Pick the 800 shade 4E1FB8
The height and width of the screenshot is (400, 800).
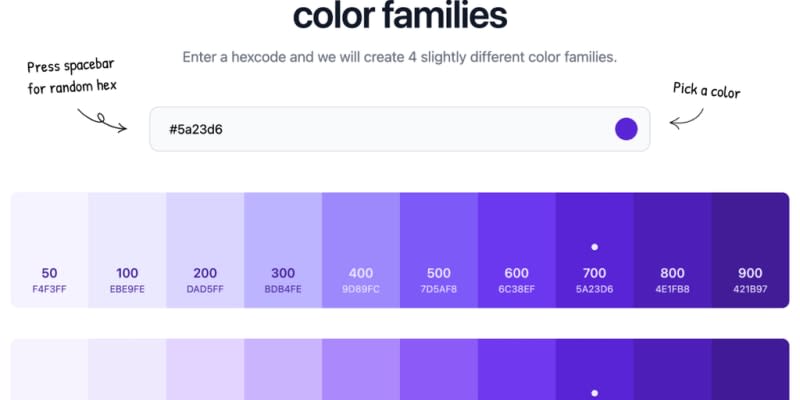point(672,250)
